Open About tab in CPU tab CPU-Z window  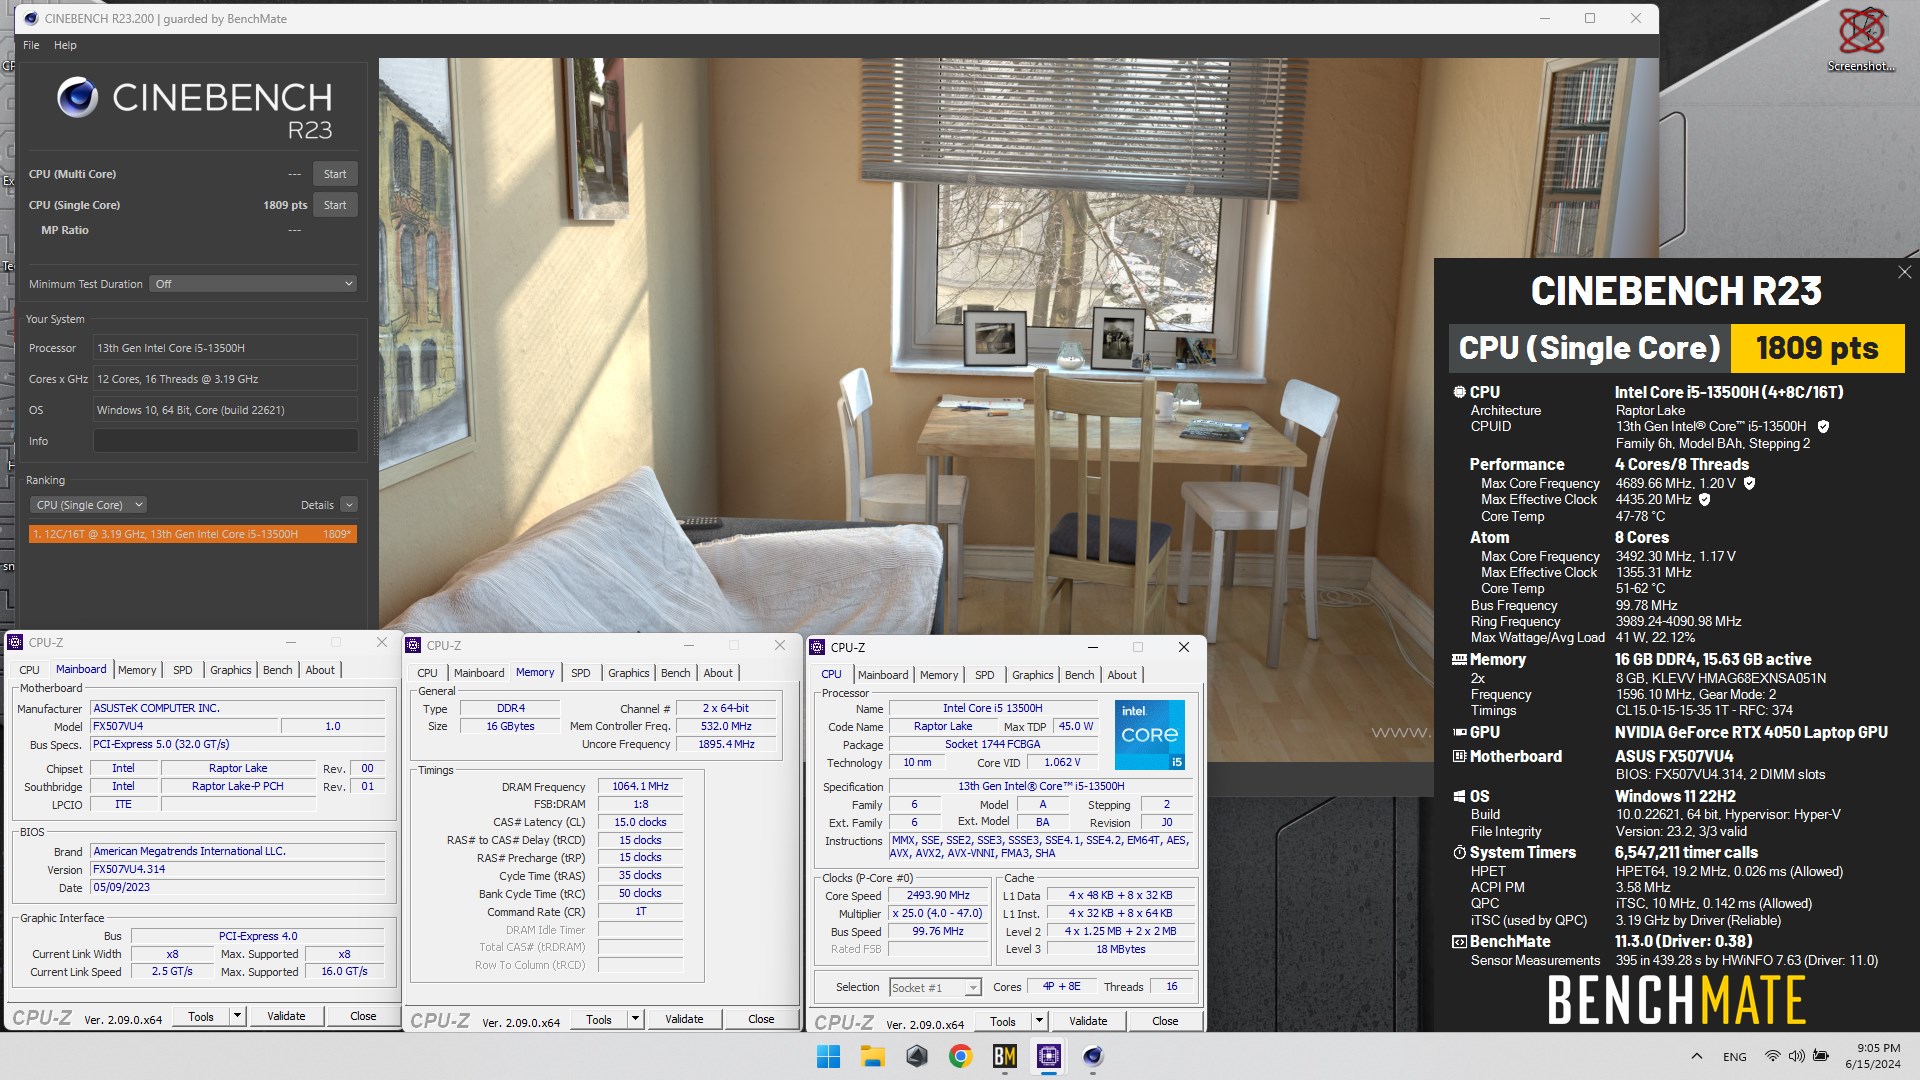(1121, 675)
